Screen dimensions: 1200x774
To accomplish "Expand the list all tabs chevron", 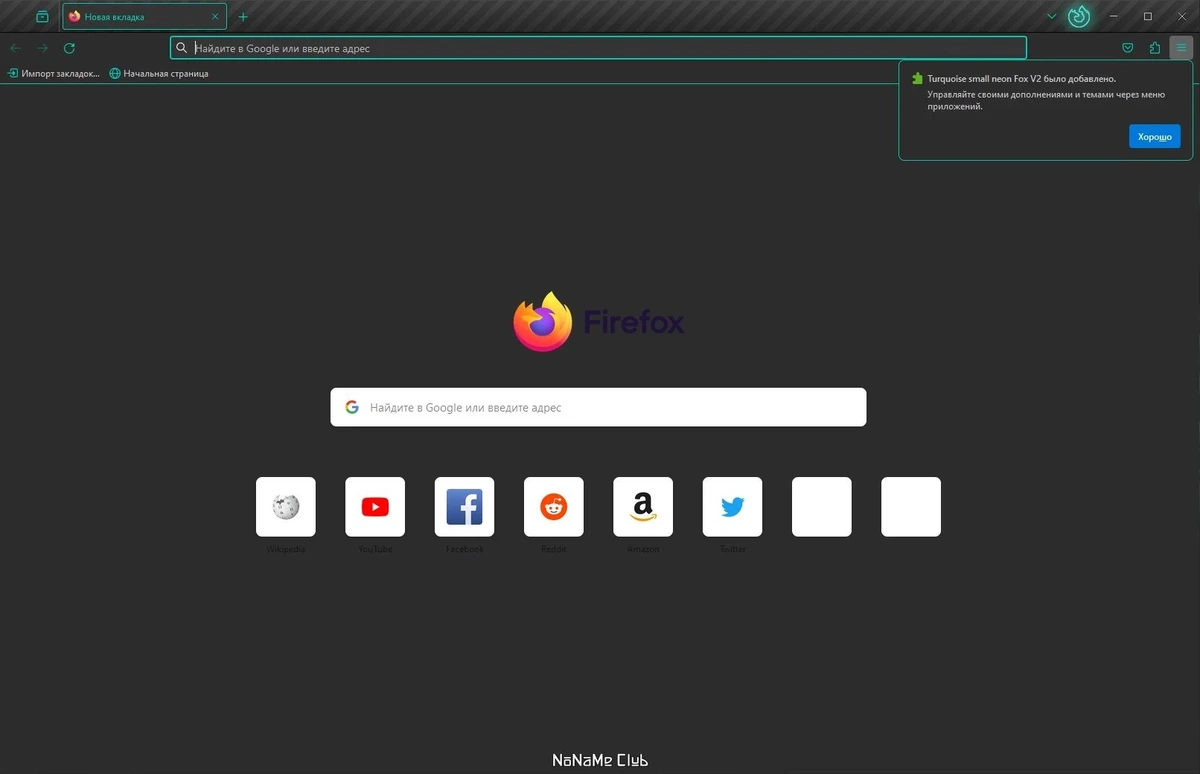I will click(1051, 16).
